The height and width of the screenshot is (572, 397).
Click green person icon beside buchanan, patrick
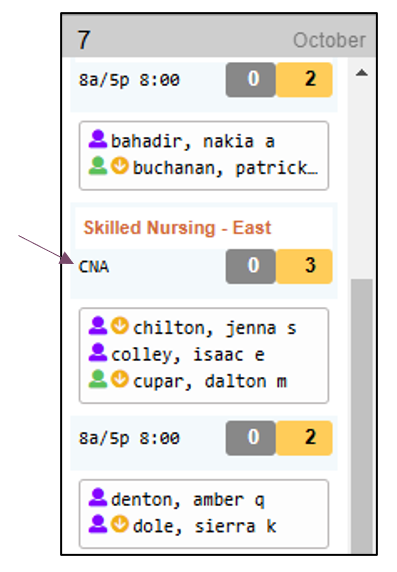(x=97, y=166)
